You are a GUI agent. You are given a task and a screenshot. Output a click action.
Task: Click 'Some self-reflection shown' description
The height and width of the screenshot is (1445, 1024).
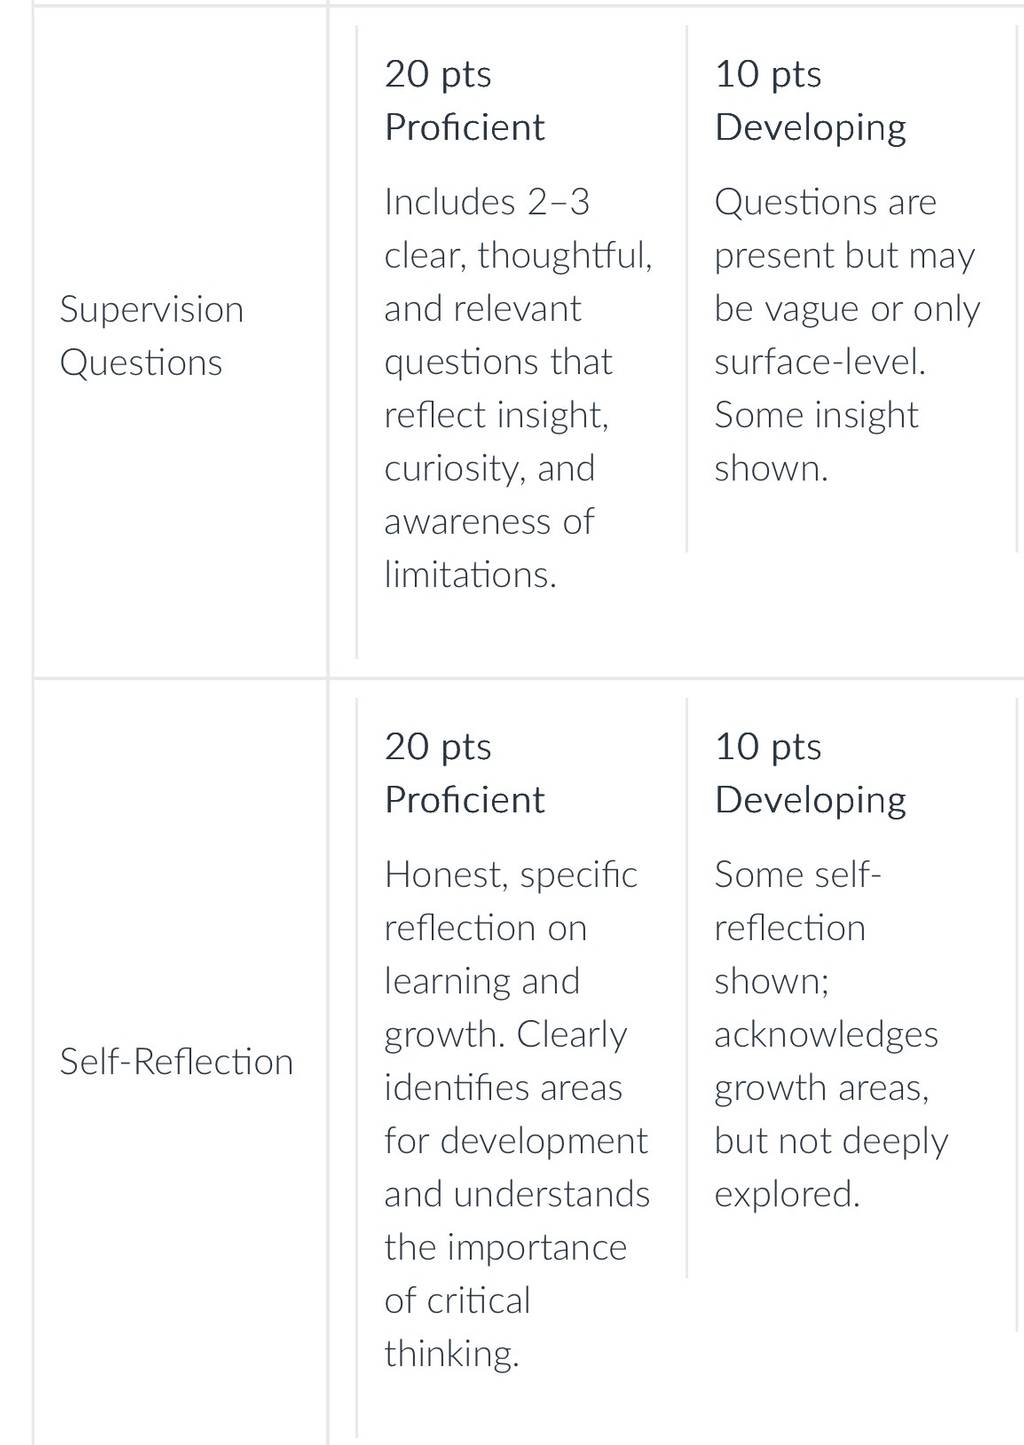pyautogui.click(x=798, y=928)
